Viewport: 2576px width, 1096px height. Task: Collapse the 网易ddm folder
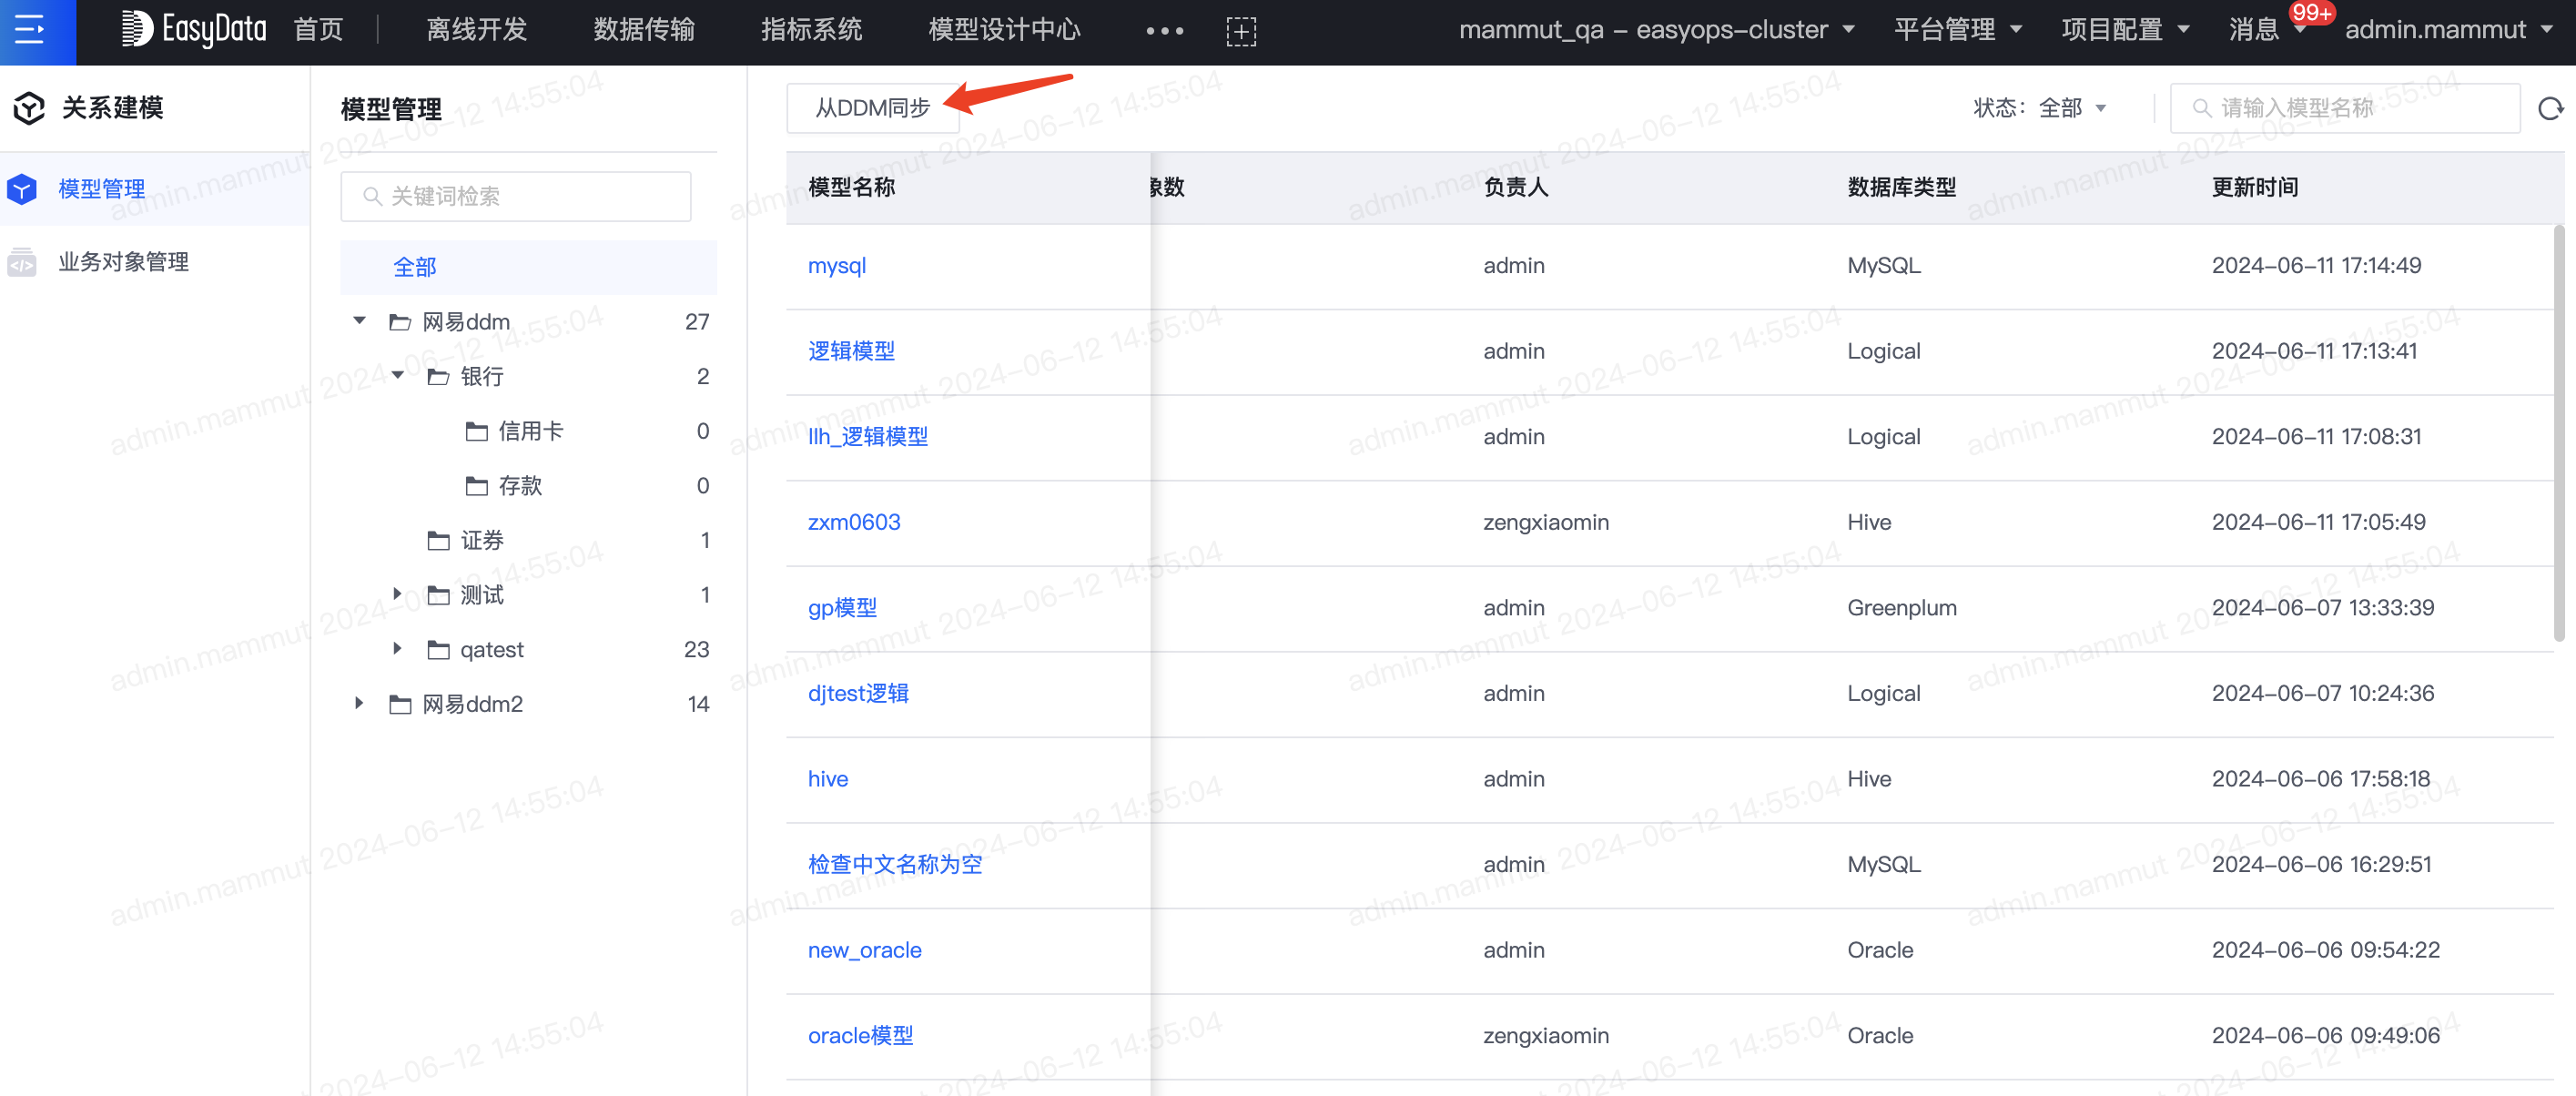click(x=360, y=321)
